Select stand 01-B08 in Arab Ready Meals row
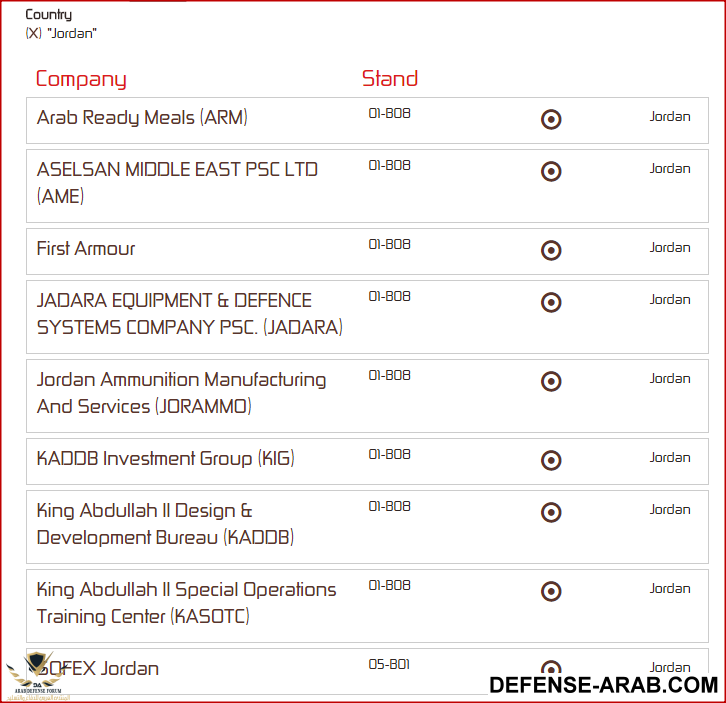 tap(389, 113)
